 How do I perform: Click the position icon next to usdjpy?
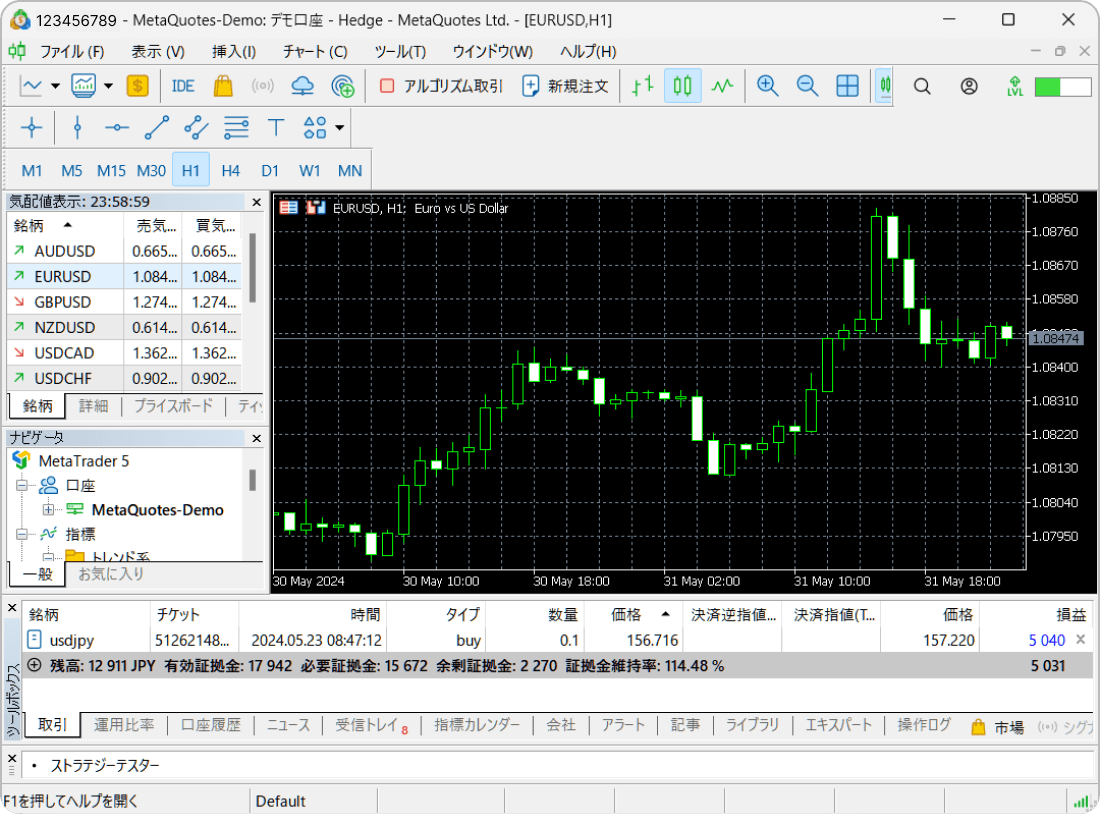pos(34,640)
